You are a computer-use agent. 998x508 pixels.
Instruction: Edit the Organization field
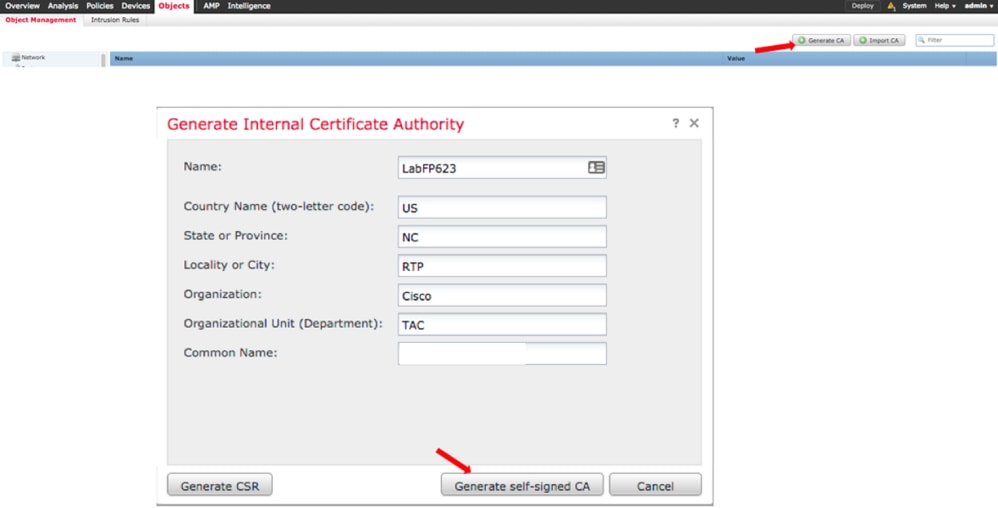[502, 295]
